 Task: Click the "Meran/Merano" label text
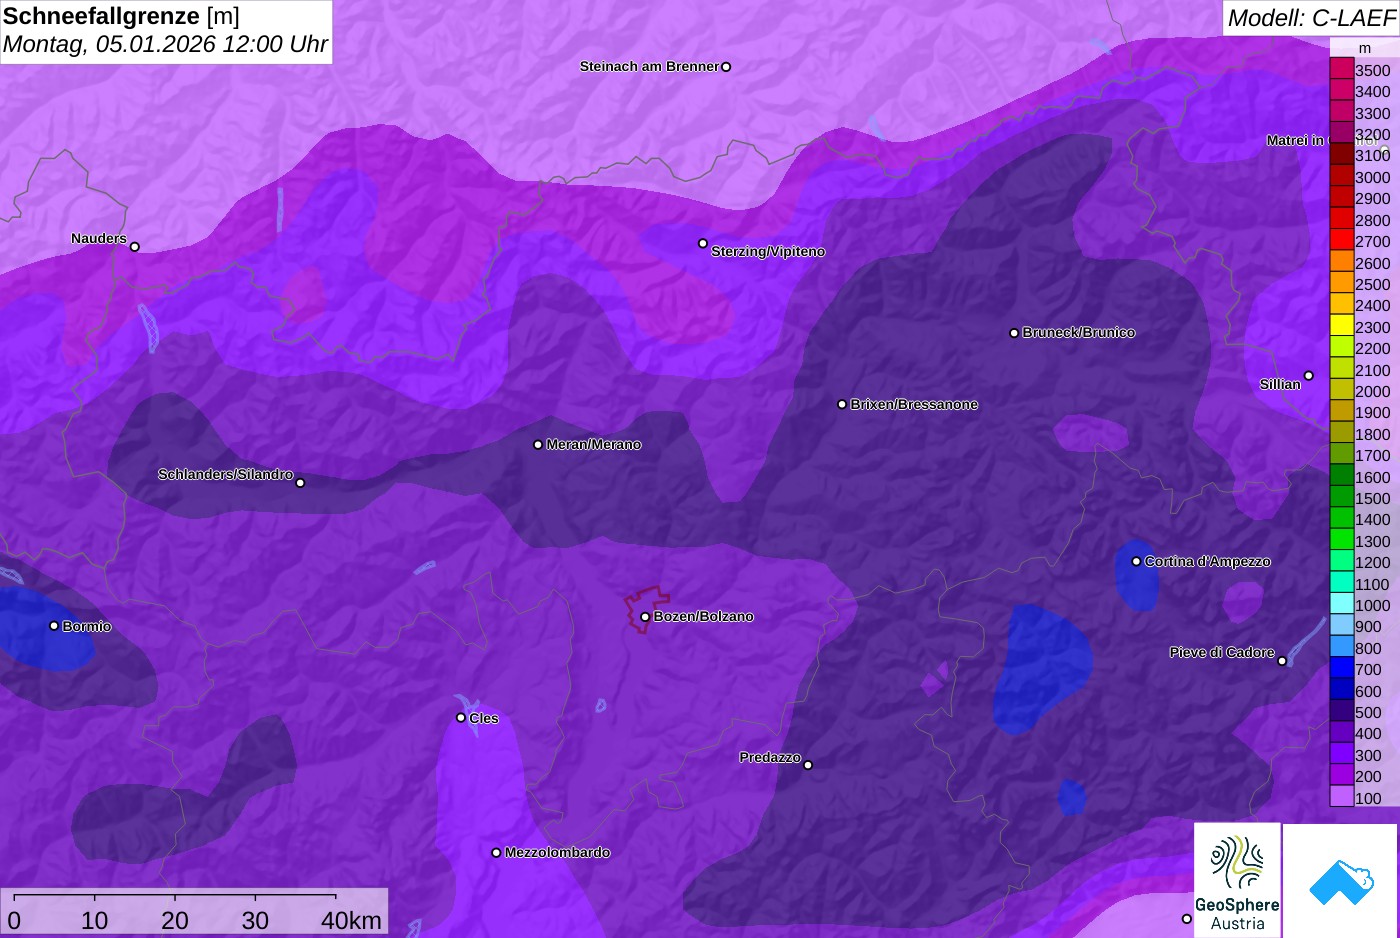pyautogui.click(x=594, y=445)
